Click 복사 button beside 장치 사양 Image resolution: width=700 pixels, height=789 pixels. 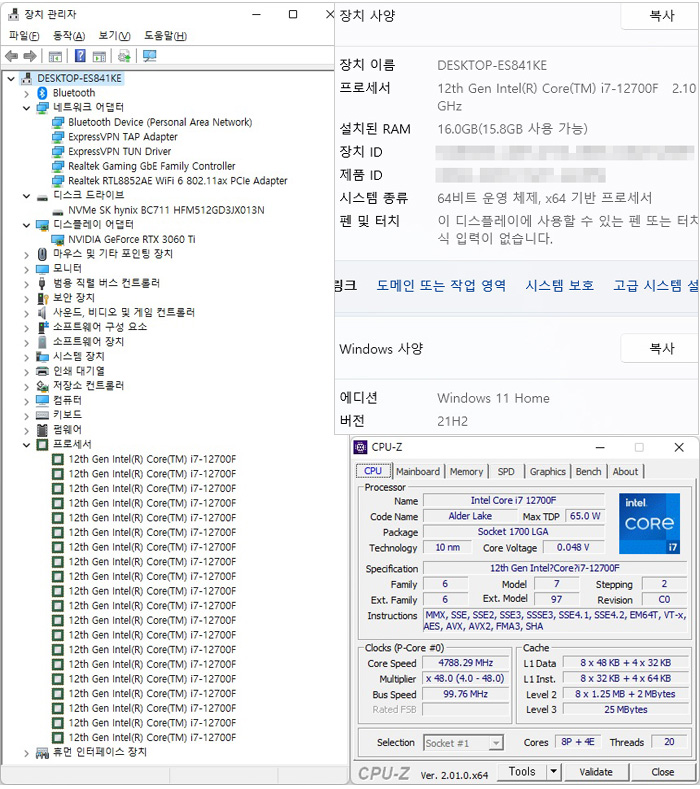point(661,16)
